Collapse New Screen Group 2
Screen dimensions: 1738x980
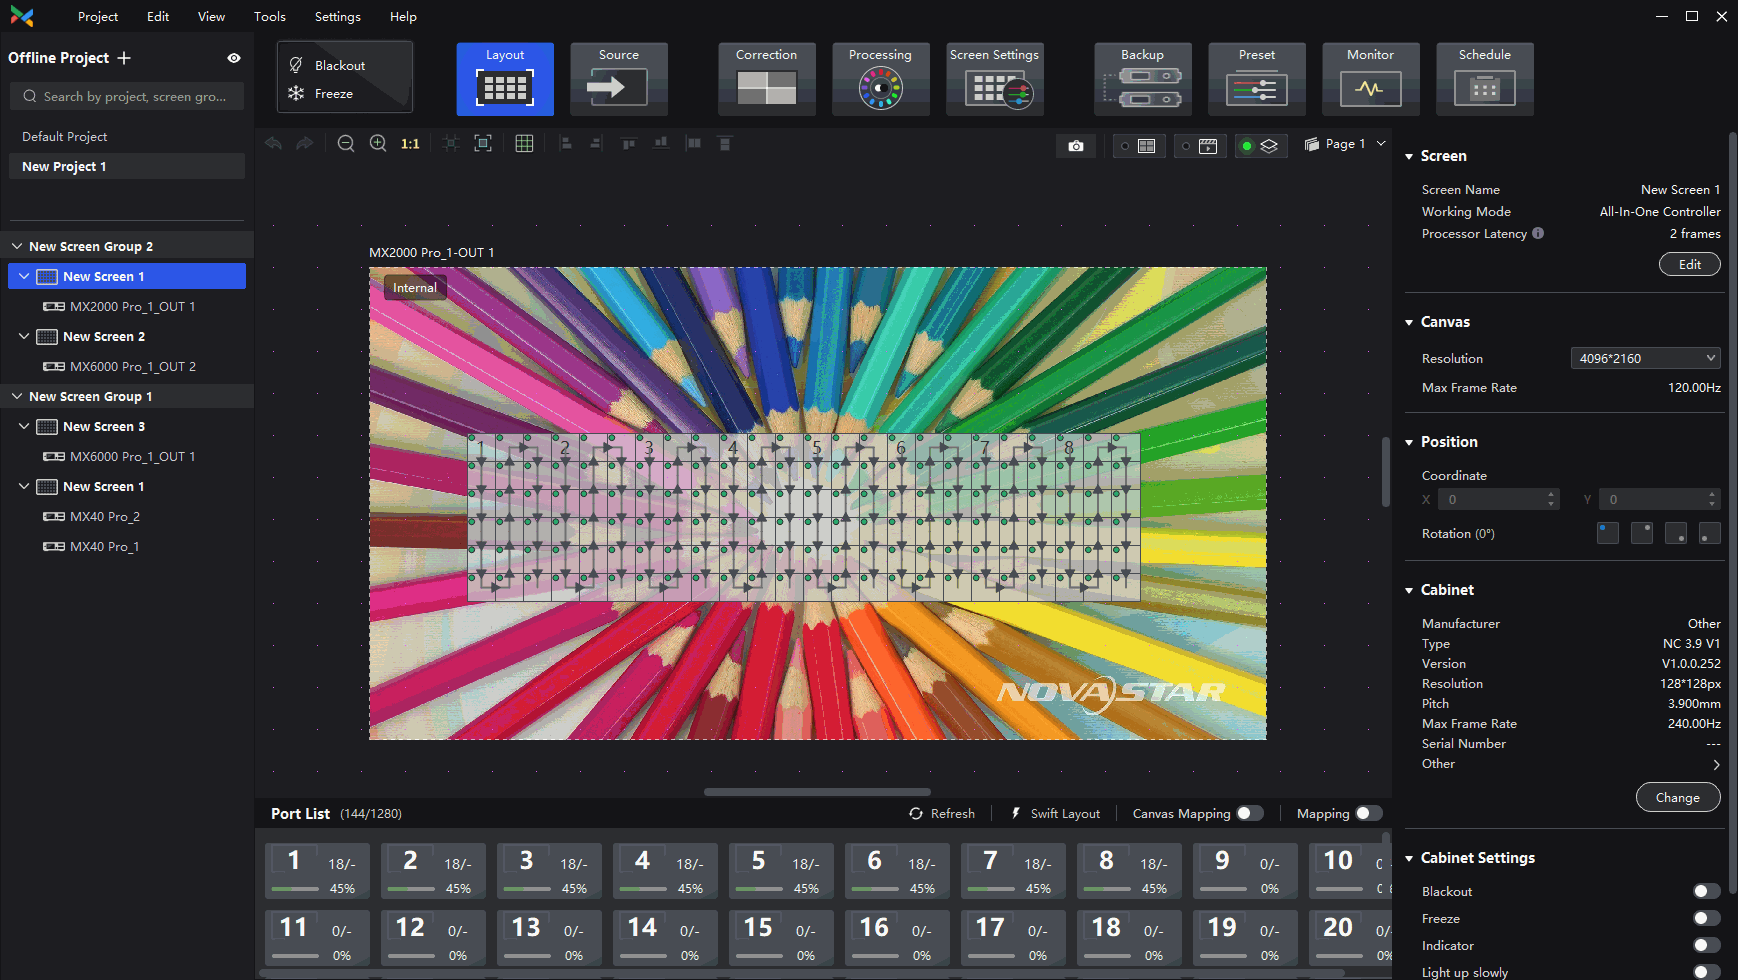pyautogui.click(x=17, y=246)
